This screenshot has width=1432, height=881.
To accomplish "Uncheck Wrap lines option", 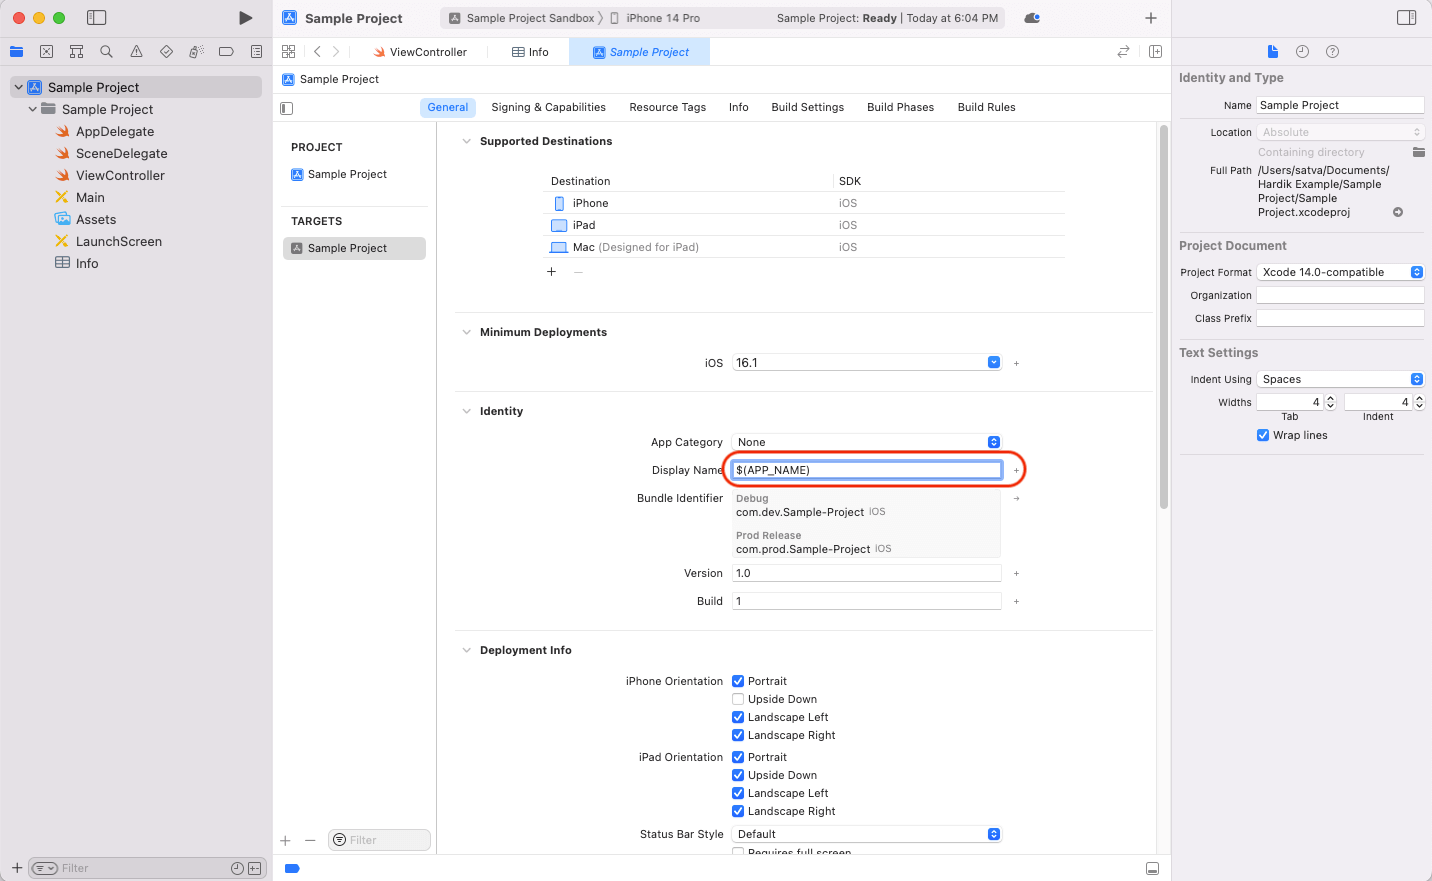I will point(1263,435).
